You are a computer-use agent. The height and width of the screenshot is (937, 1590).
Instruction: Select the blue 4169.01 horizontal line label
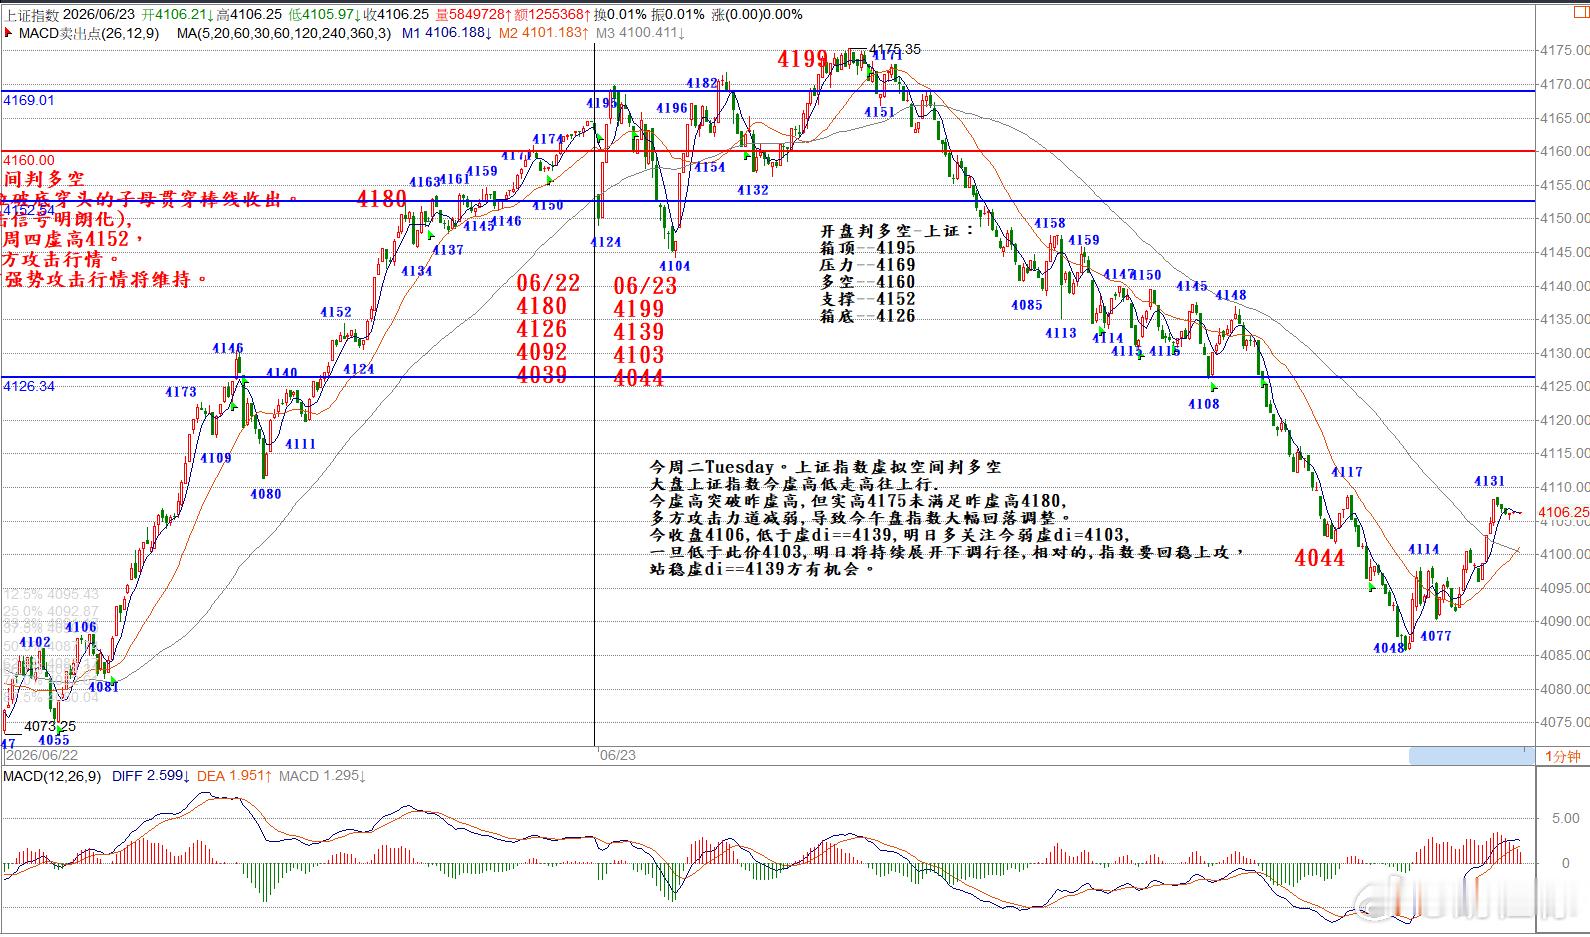click(x=29, y=101)
